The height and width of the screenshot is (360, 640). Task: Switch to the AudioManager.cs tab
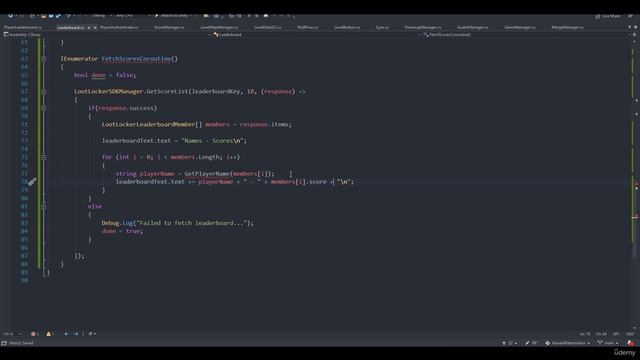tap(473, 27)
